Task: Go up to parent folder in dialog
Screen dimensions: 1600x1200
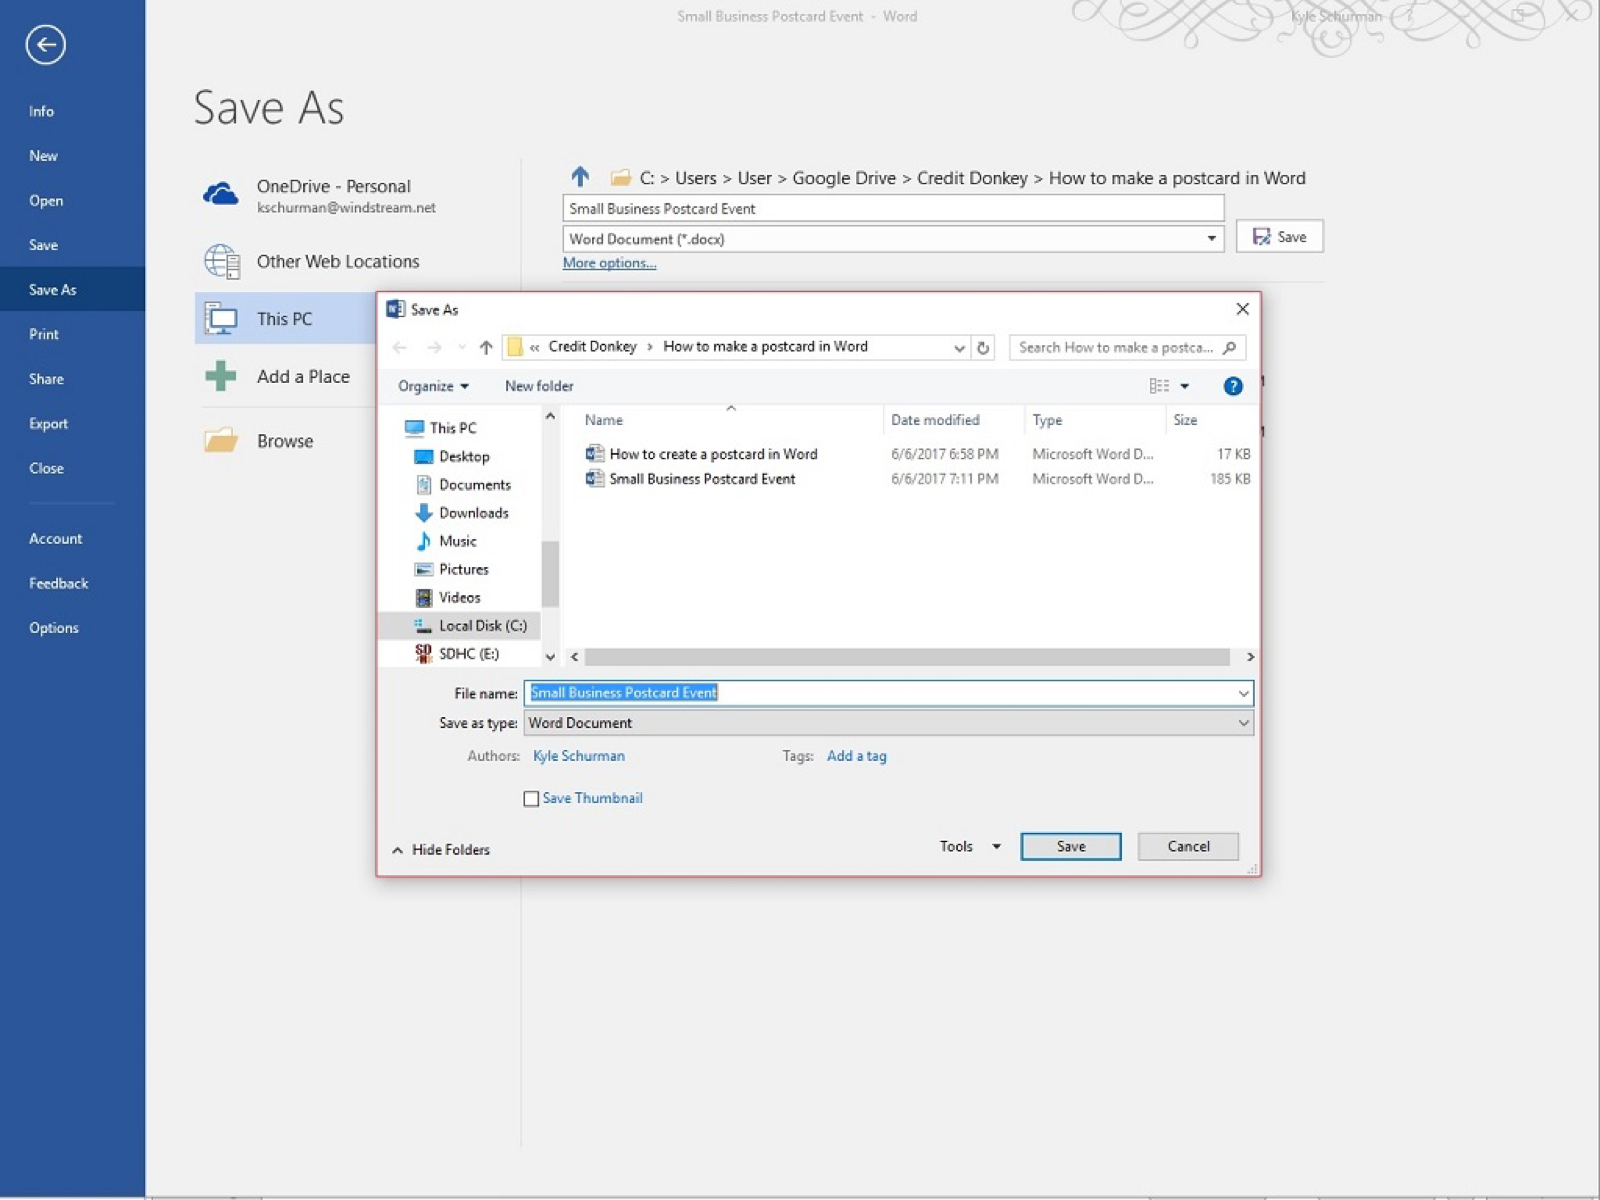Action: (486, 347)
